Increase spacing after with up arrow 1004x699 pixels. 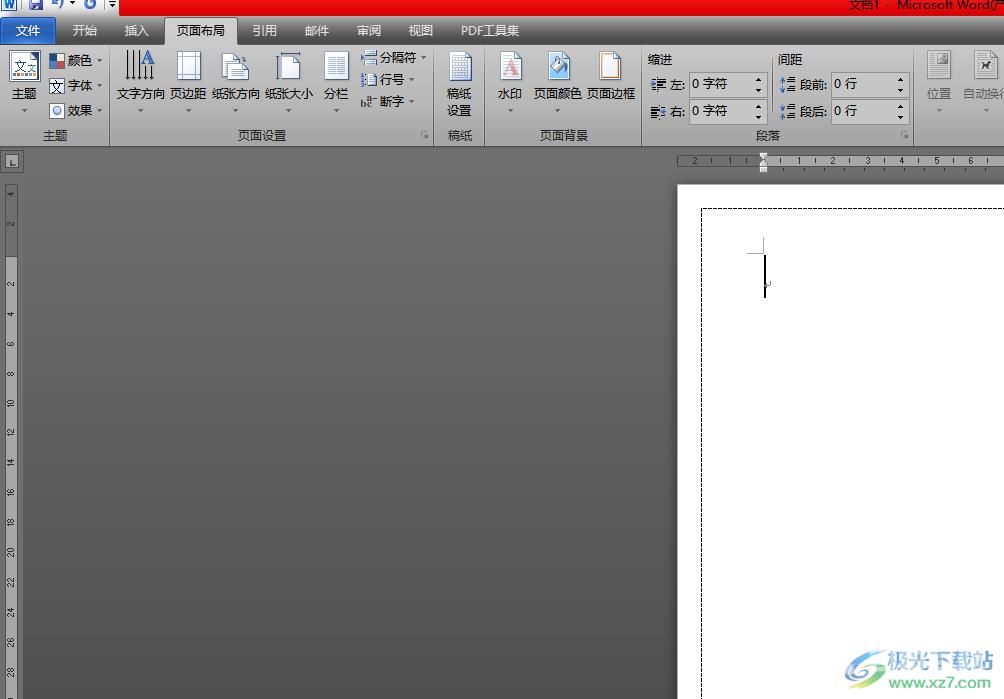pyautogui.click(x=900, y=106)
